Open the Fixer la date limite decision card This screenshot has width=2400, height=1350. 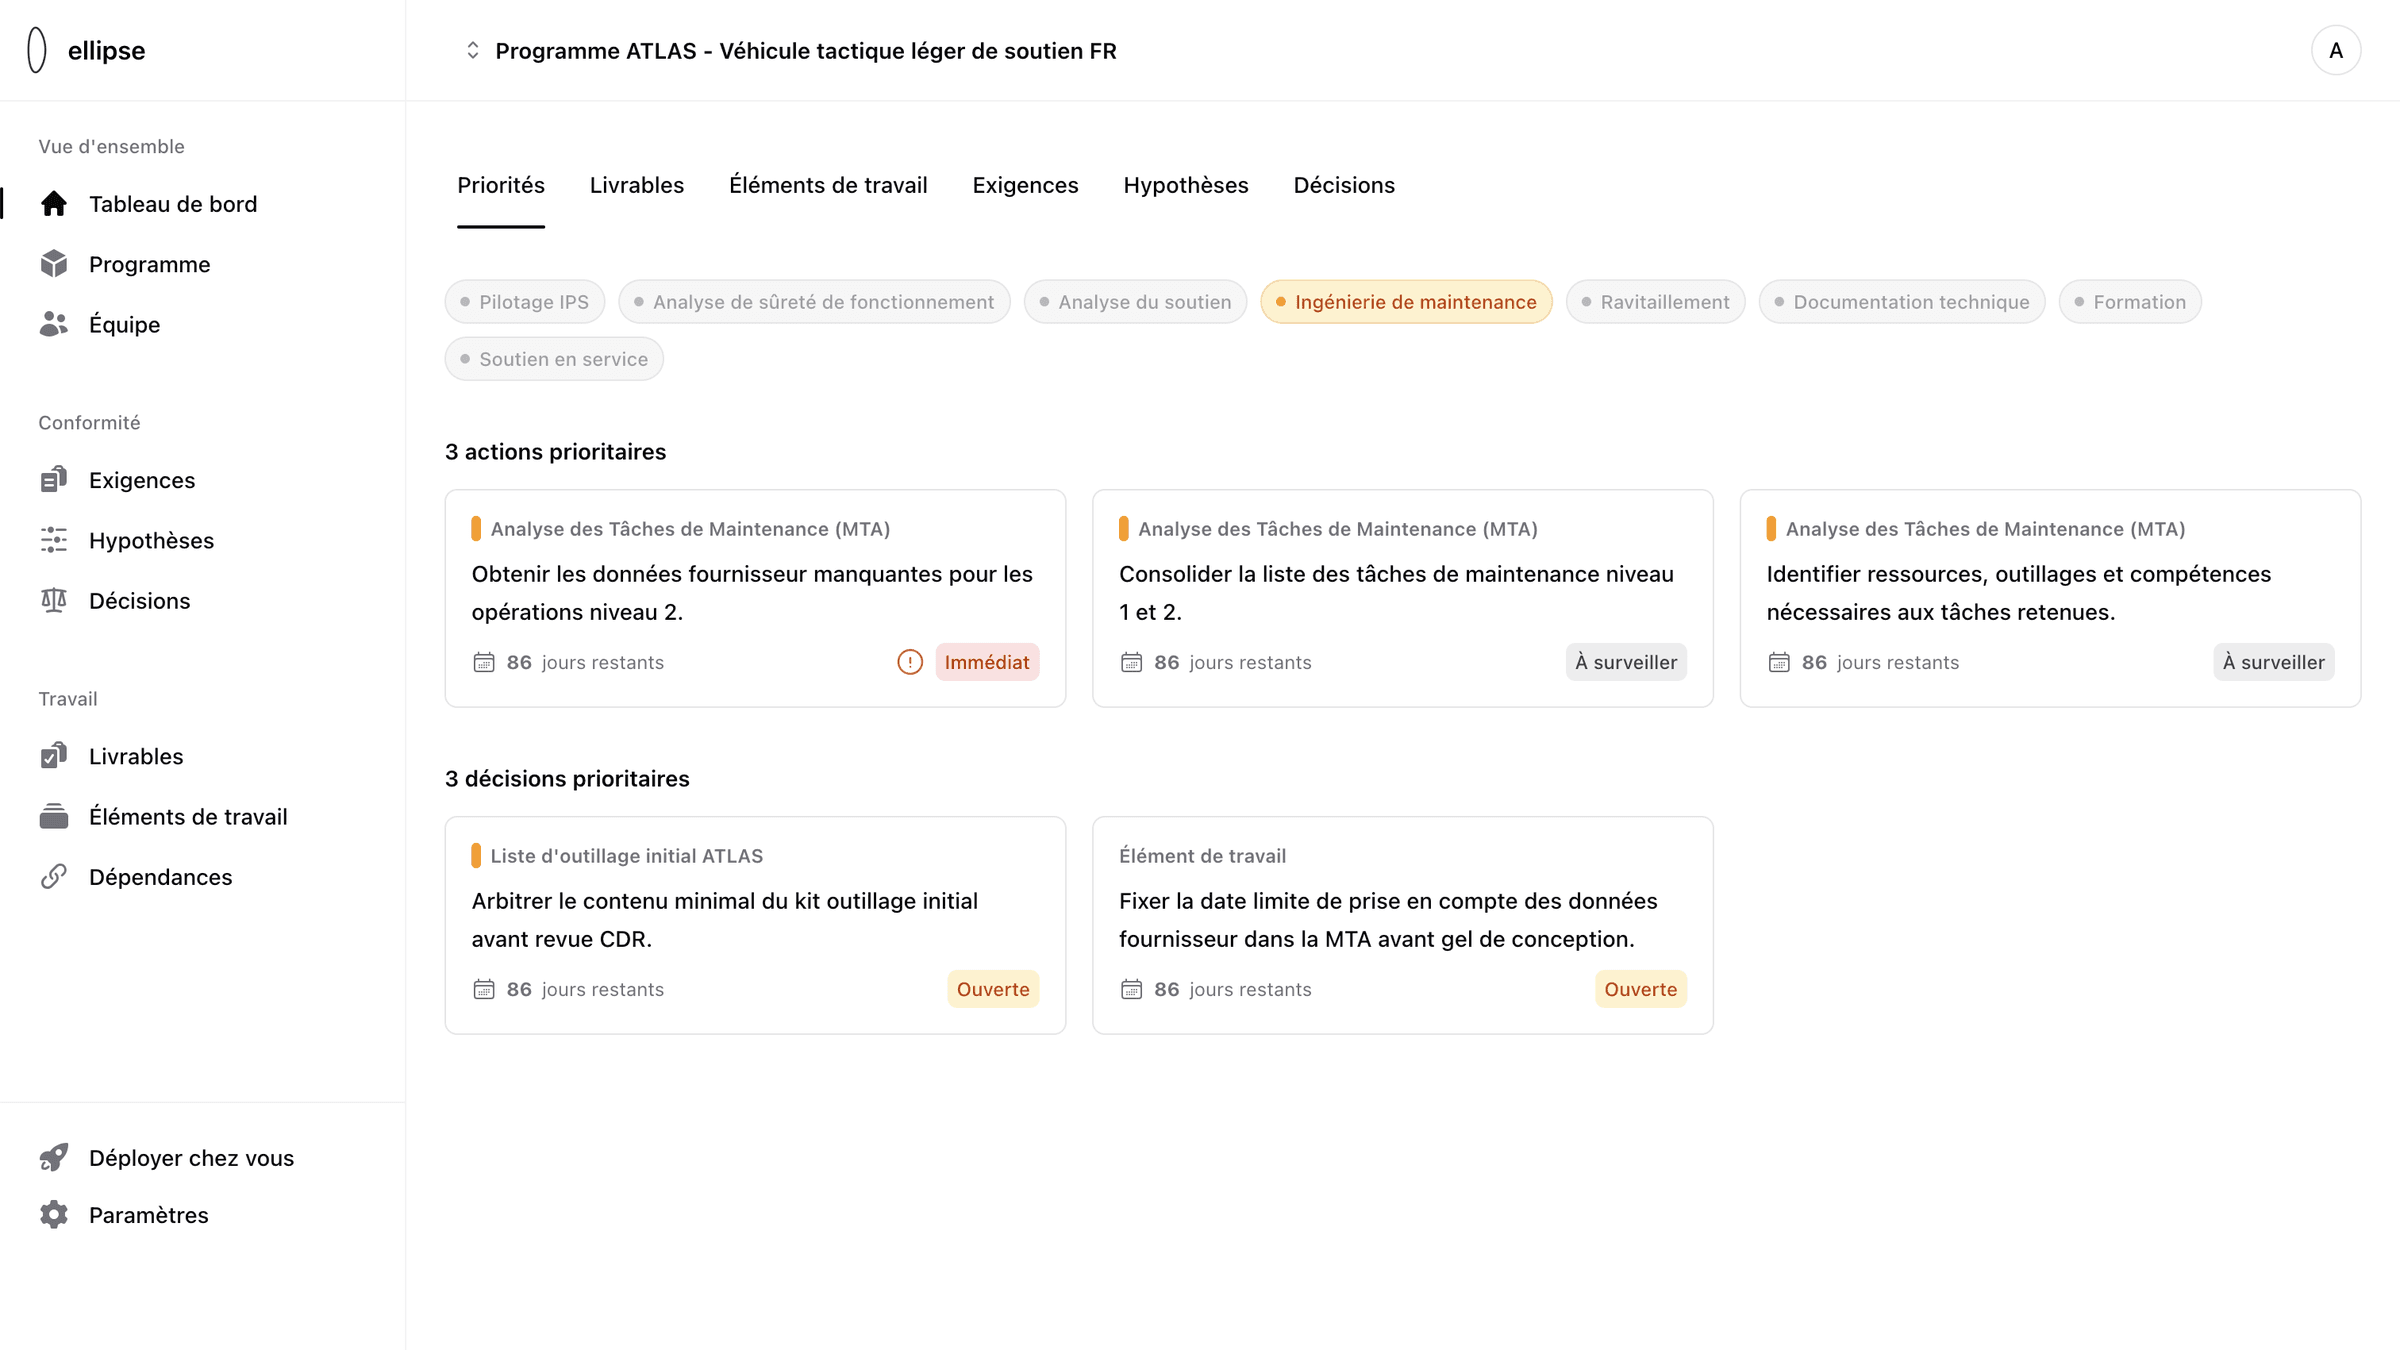point(1402,925)
